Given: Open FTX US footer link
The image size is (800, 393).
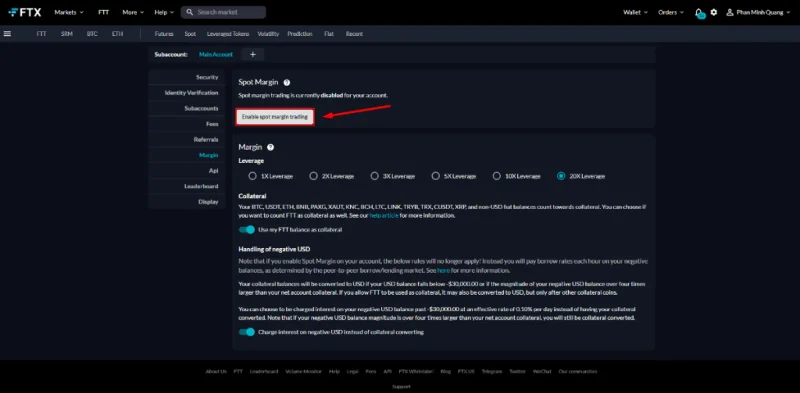Looking at the screenshot, I should [x=466, y=372].
